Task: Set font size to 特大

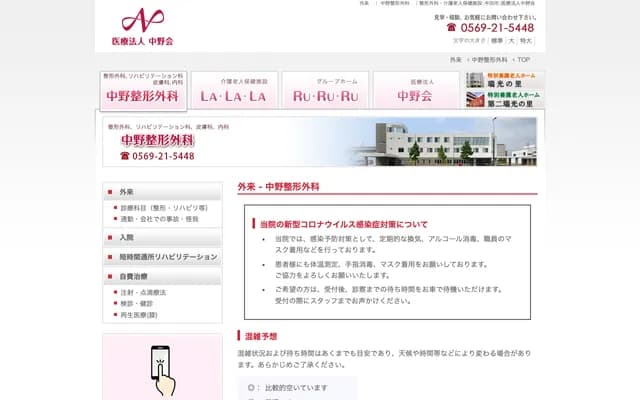Action: coord(526,41)
